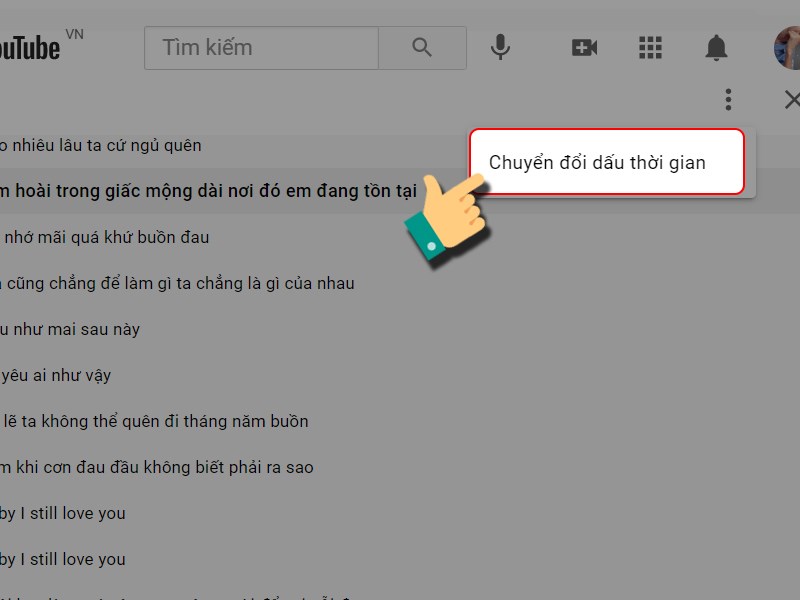Click the YouTube logo
This screenshot has height=600, width=800.
tap(30, 45)
